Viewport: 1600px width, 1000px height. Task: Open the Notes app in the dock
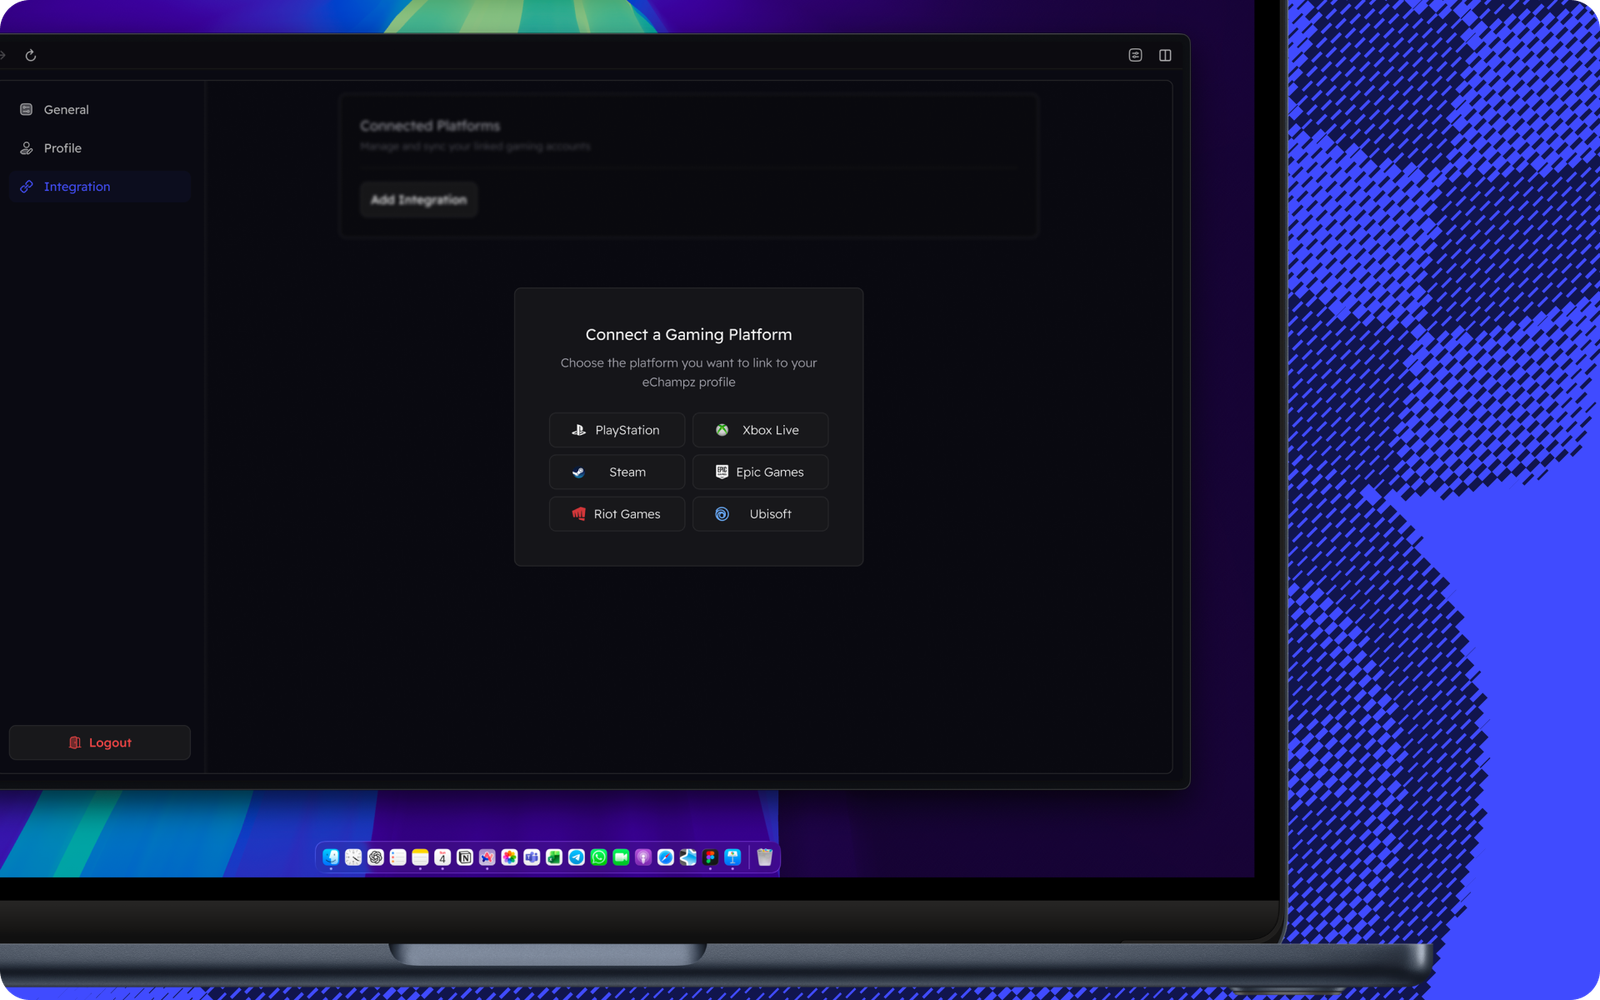click(420, 857)
